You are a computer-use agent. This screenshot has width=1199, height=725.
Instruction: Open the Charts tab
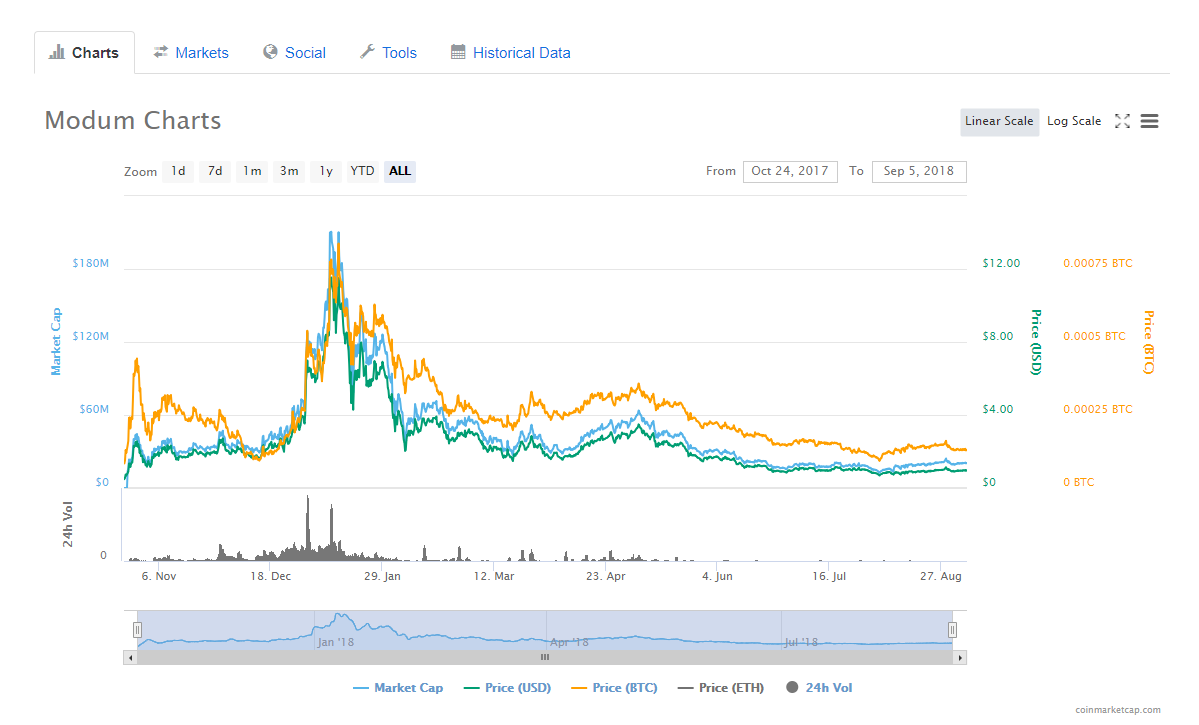[84, 52]
